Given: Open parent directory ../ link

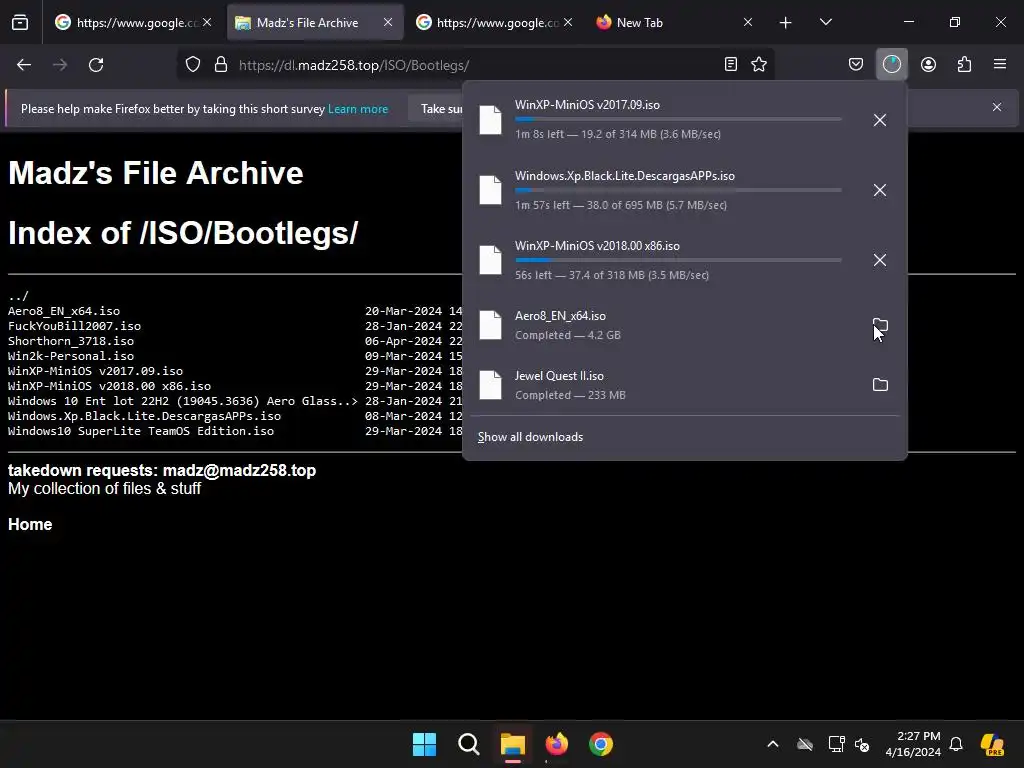Looking at the screenshot, I should [18, 296].
